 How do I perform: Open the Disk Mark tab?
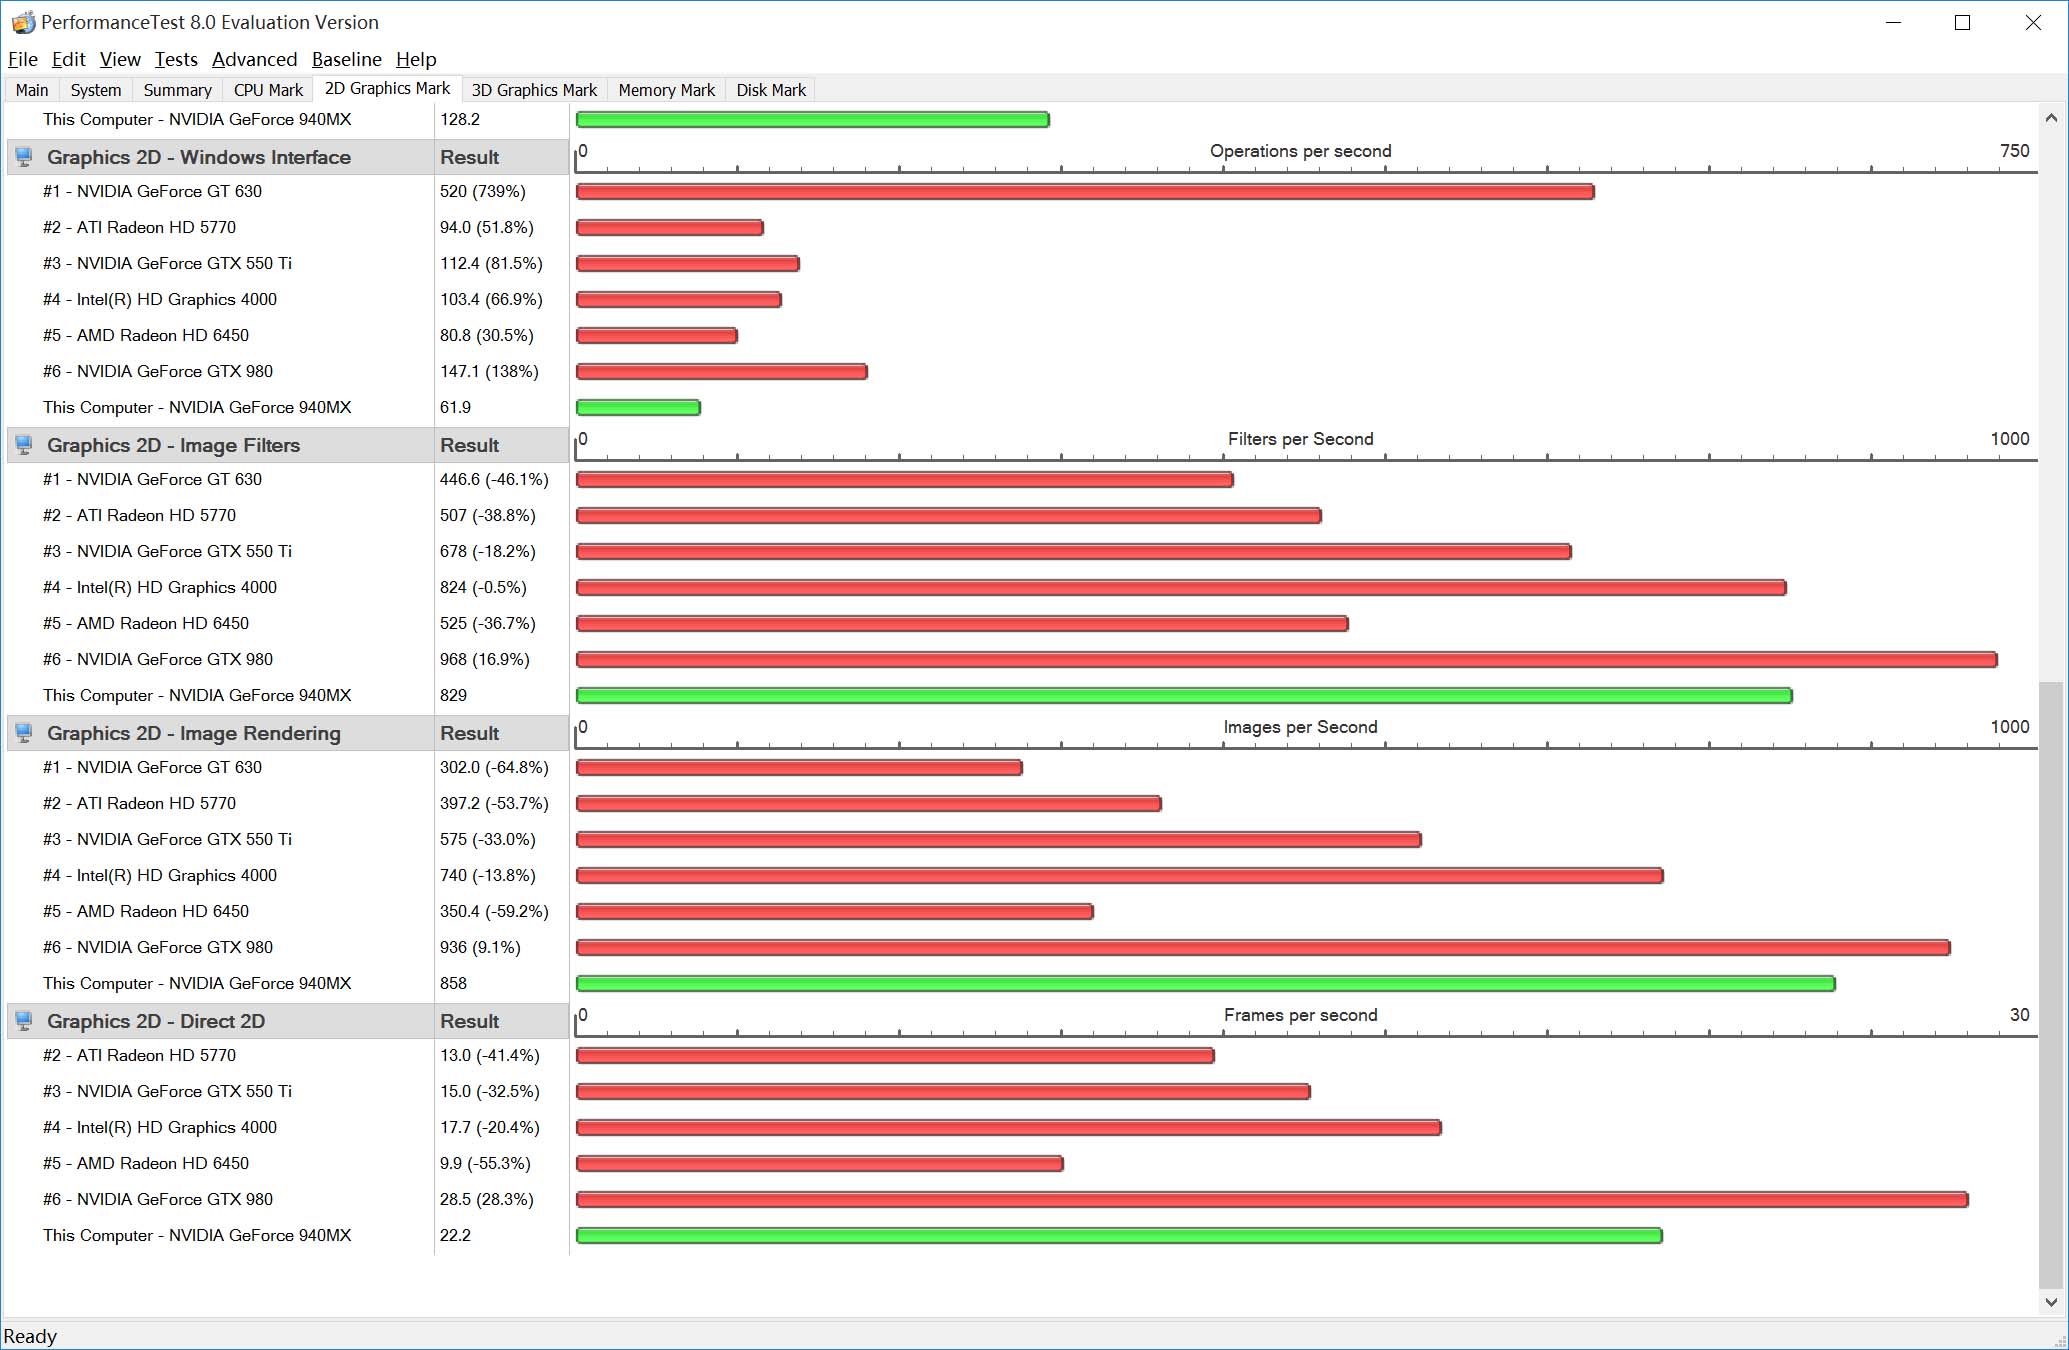(x=770, y=90)
